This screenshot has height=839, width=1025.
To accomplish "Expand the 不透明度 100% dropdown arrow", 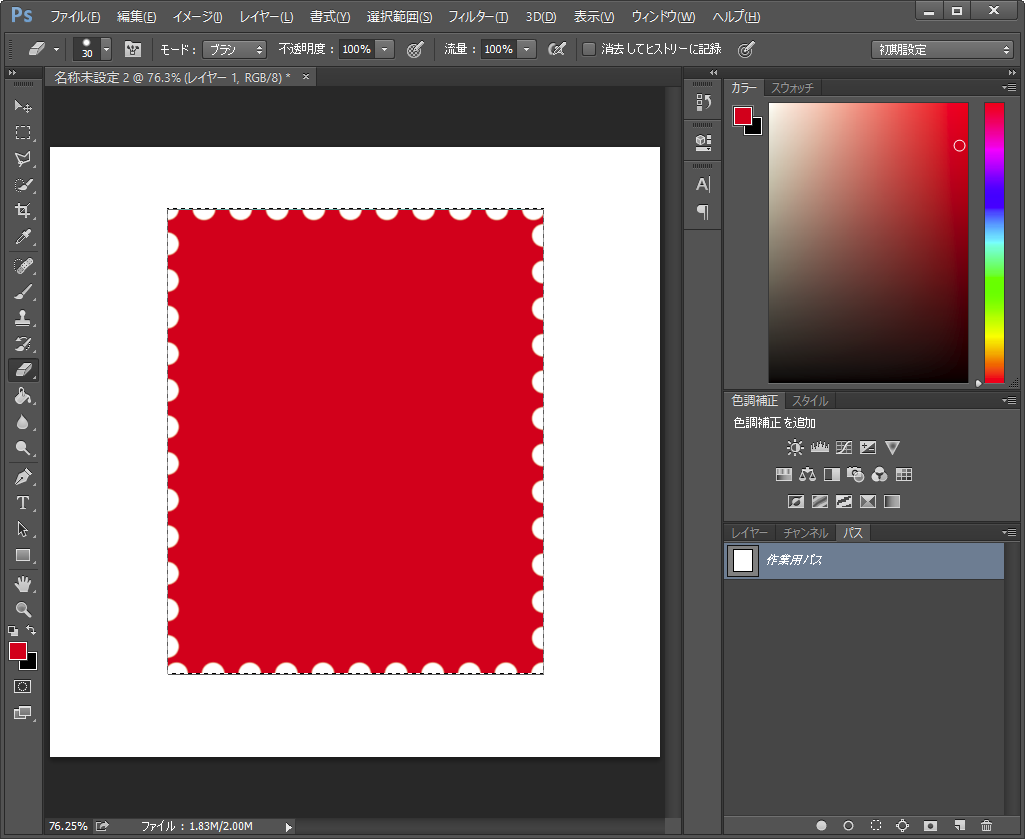I will [x=385, y=49].
